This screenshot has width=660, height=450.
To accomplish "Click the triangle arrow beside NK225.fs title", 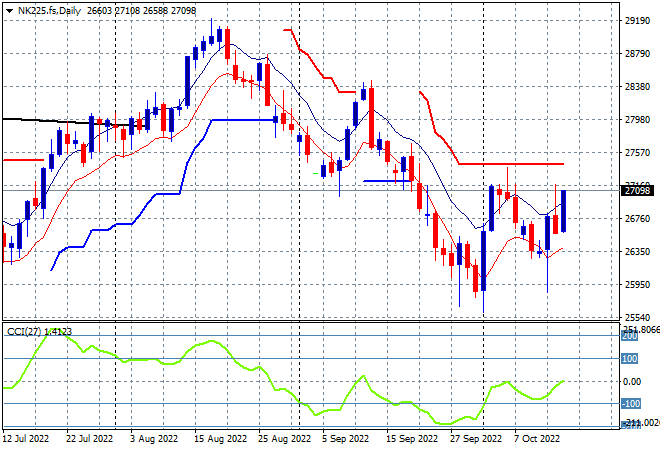I will [9, 11].
